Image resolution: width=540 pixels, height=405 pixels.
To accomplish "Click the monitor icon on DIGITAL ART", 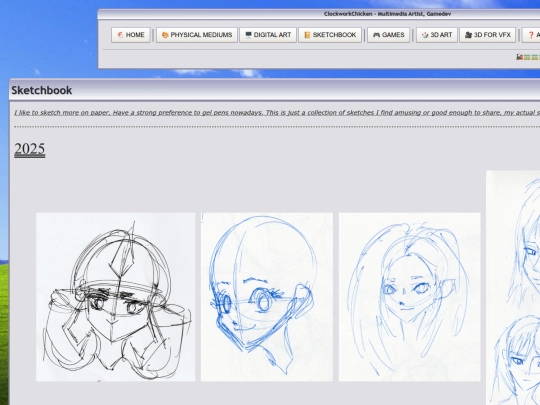I will coord(248,35).
